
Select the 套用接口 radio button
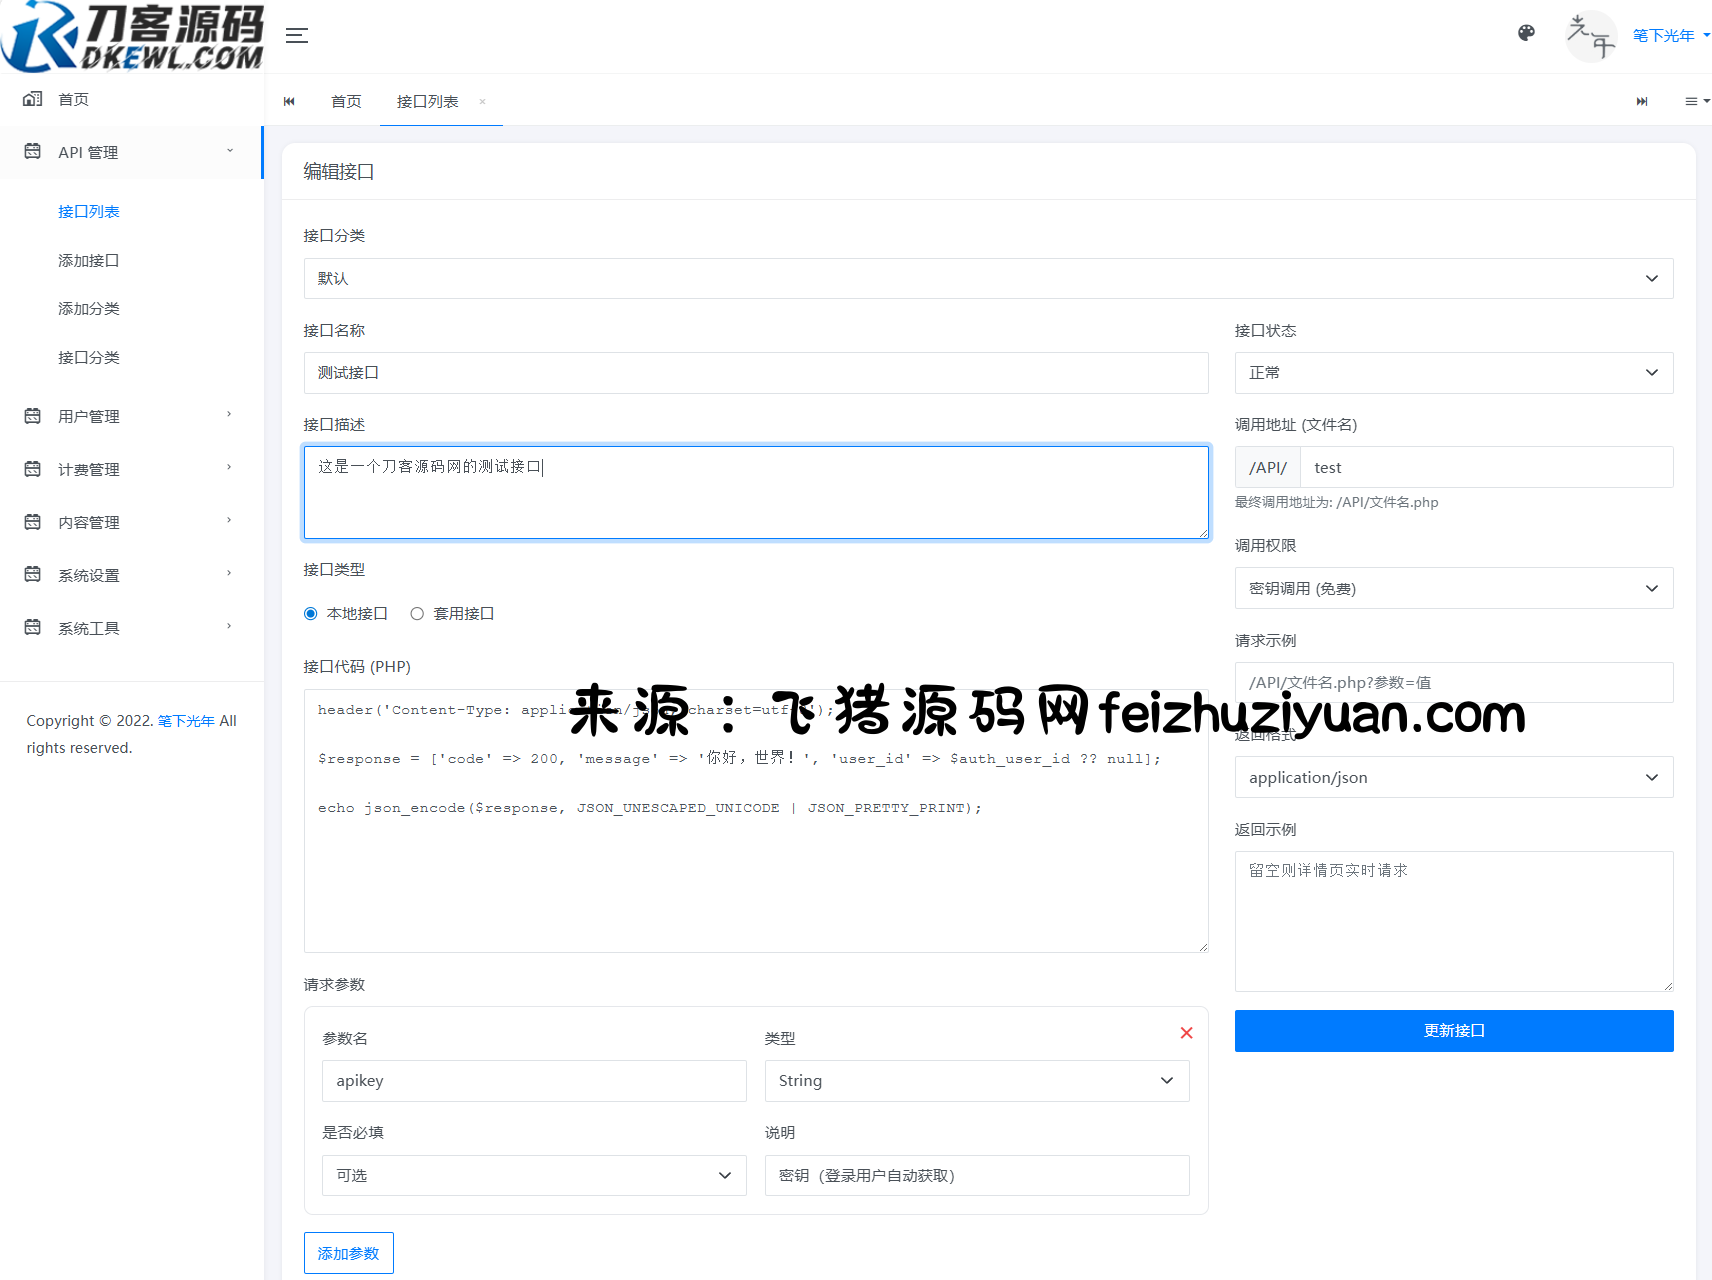coord(417,614)
